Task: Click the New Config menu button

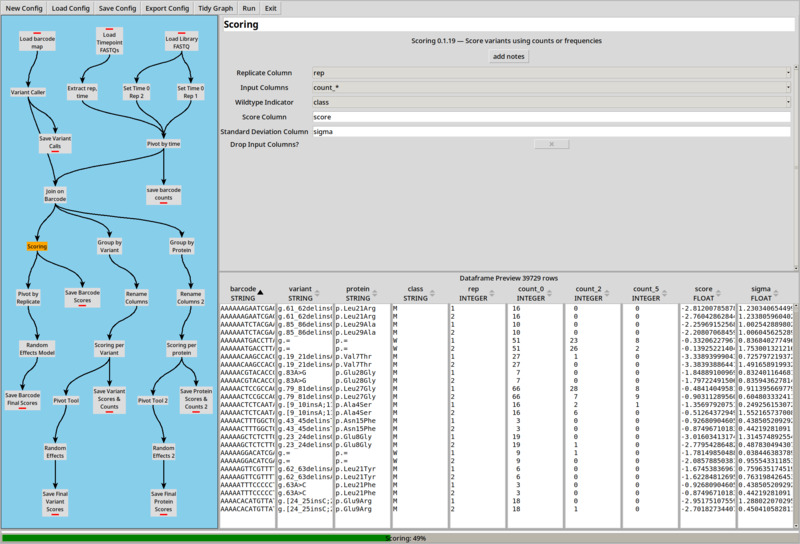Action: [24, 8]
